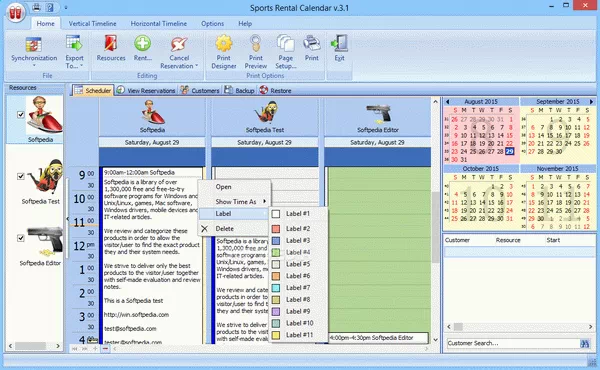Pick the purple Label #9 swatch
The width and height of the screenshot is (600, 370).
coord(276,311)
